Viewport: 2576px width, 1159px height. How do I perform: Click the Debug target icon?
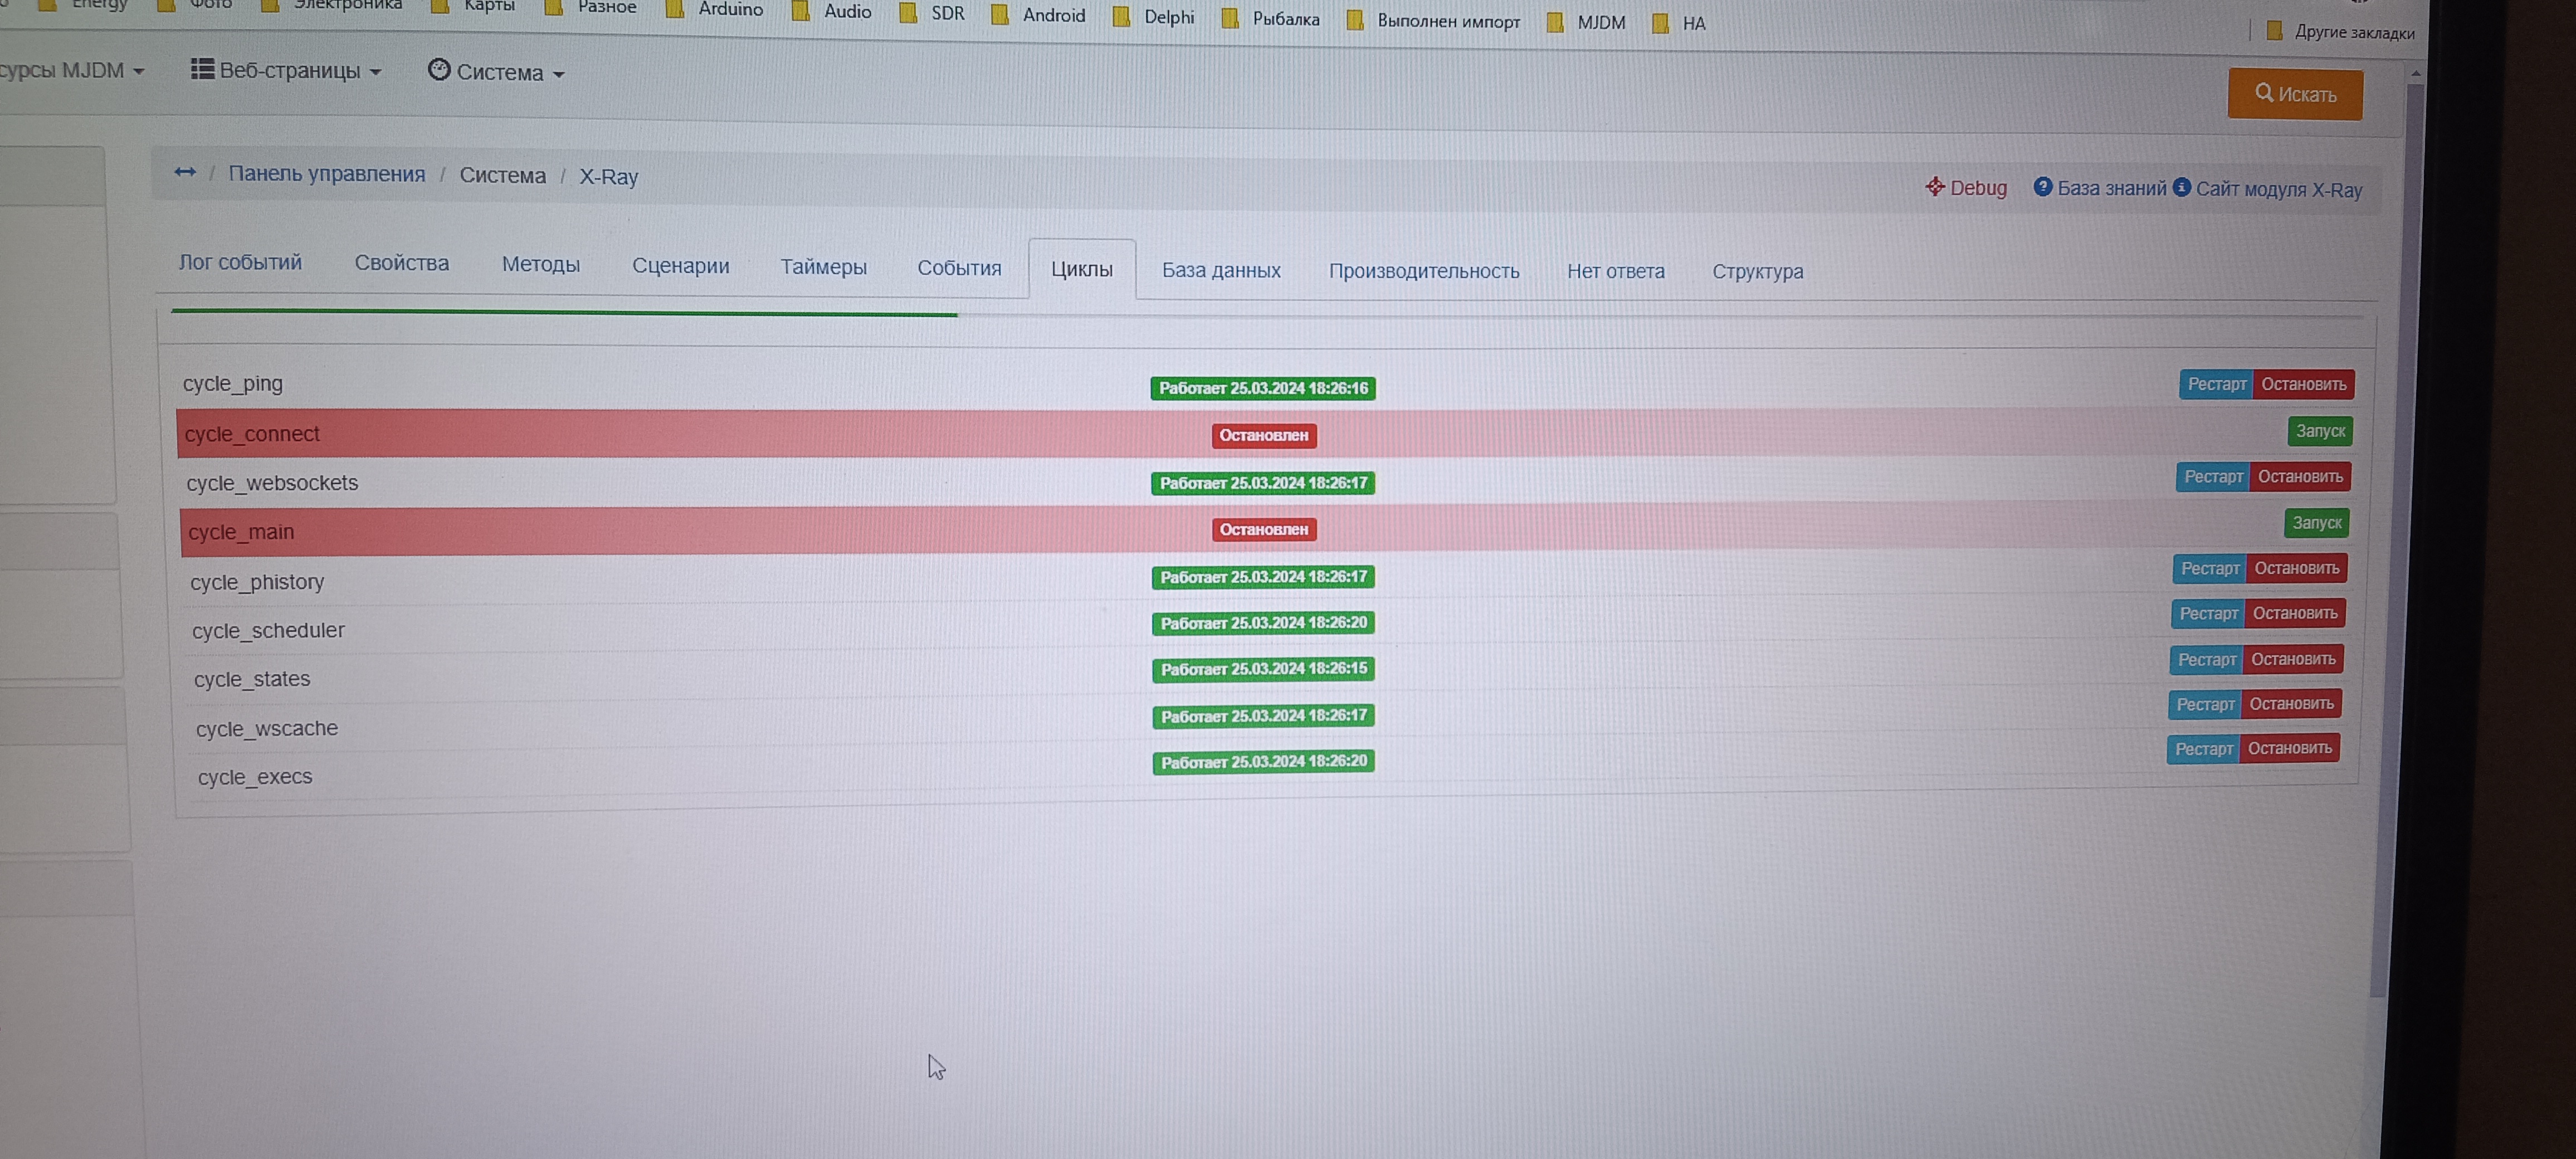(x=1935, y=187)
